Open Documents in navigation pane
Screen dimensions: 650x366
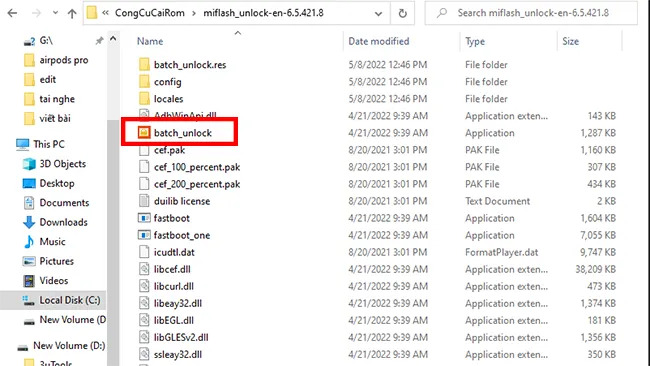[64, 203]
